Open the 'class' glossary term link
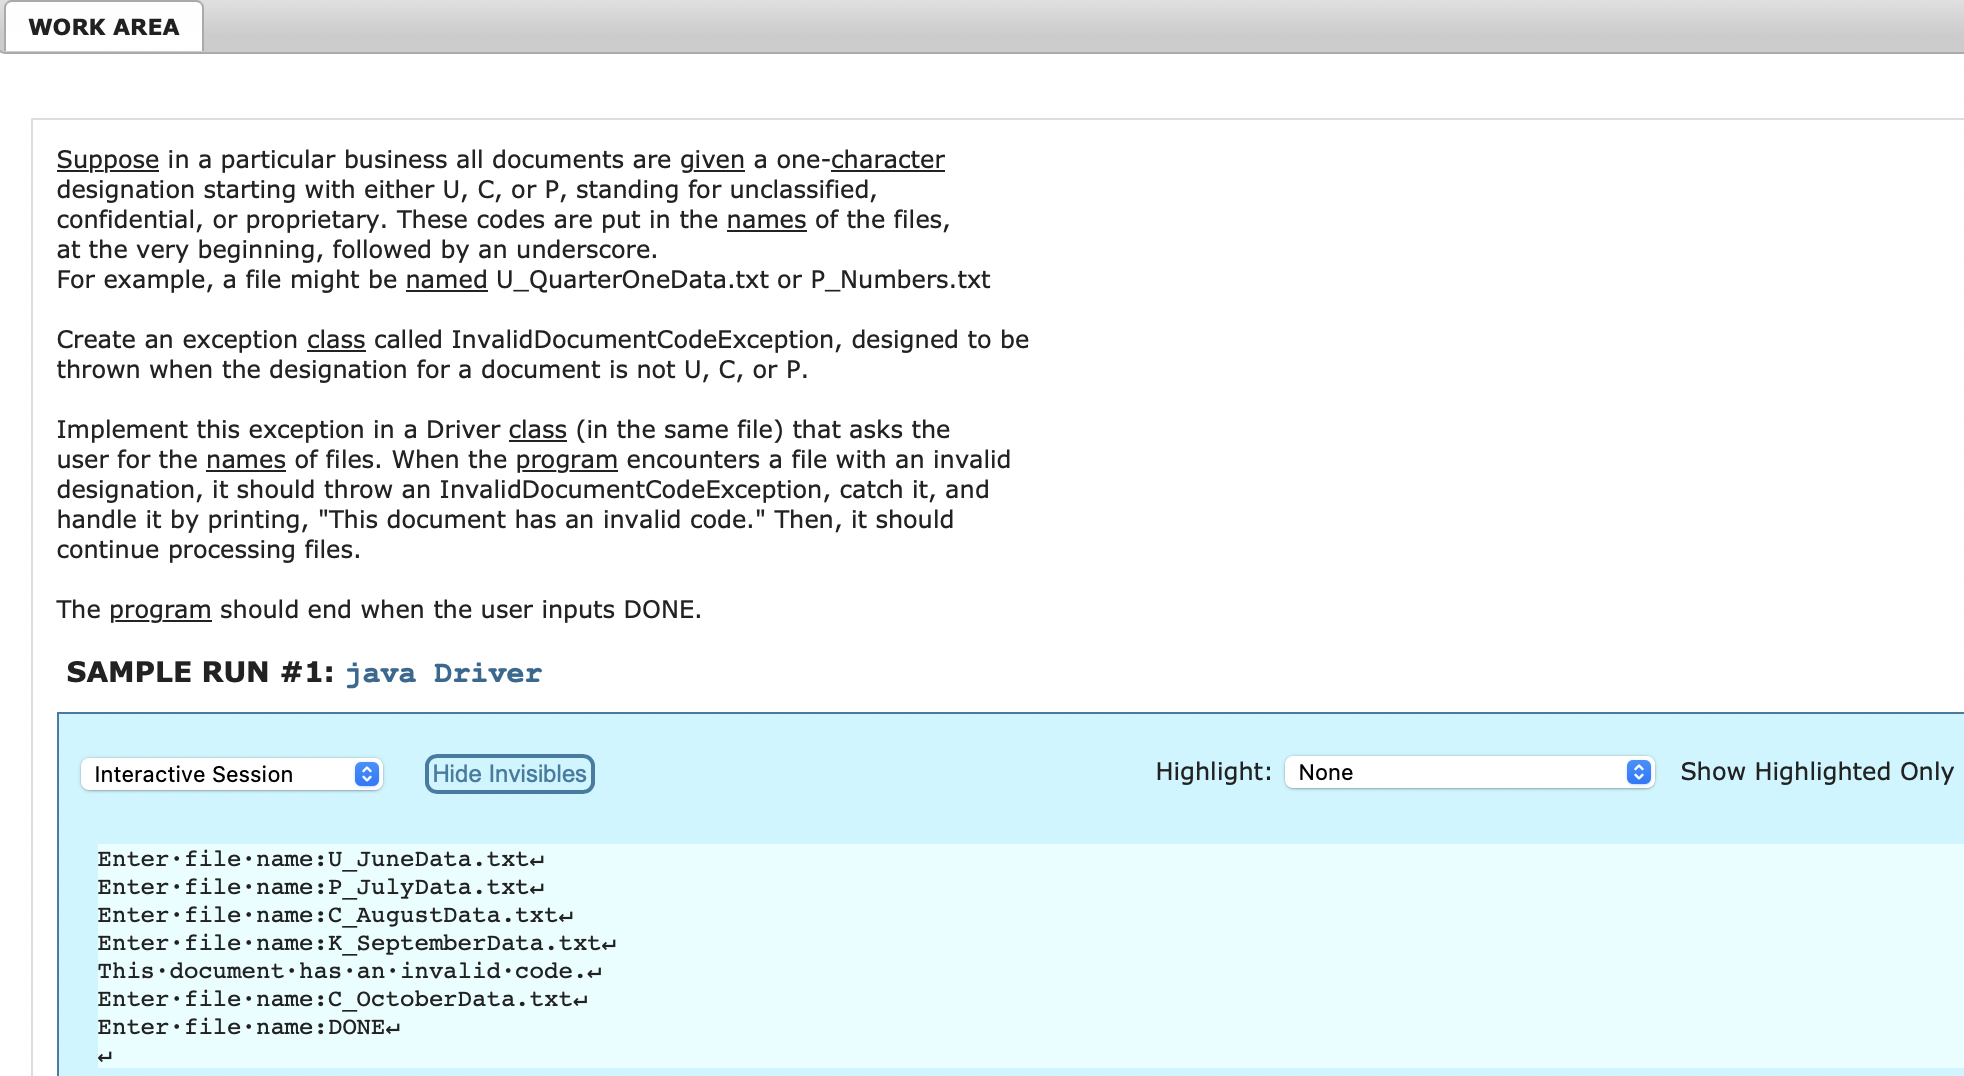 pos(336,339)
